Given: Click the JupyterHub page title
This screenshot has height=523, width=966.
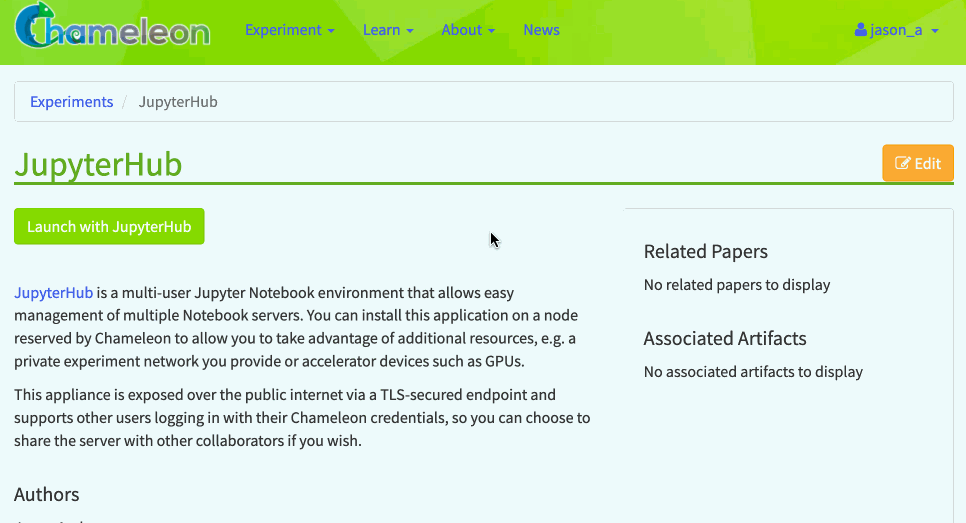Looking at the screenshot, I should (99, 164).
